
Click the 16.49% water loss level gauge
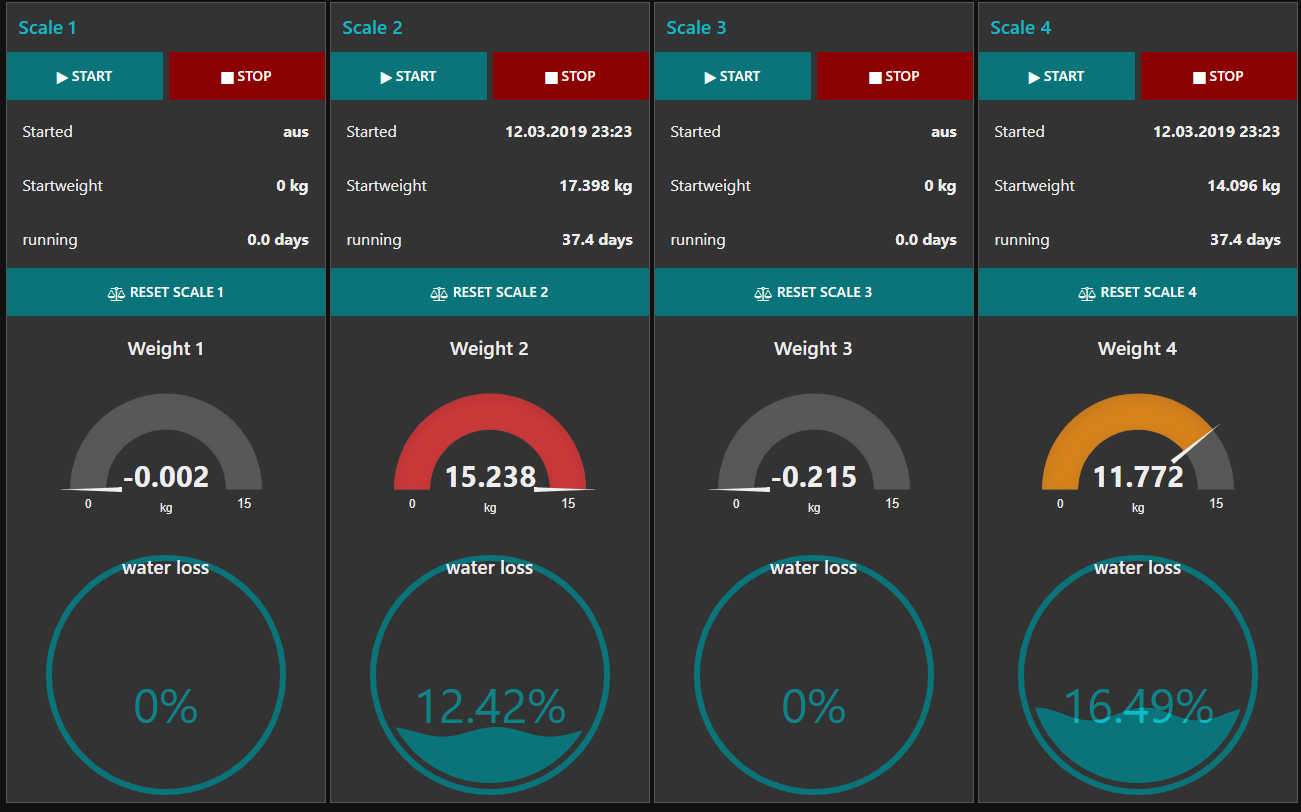(x=1138, y=675)
